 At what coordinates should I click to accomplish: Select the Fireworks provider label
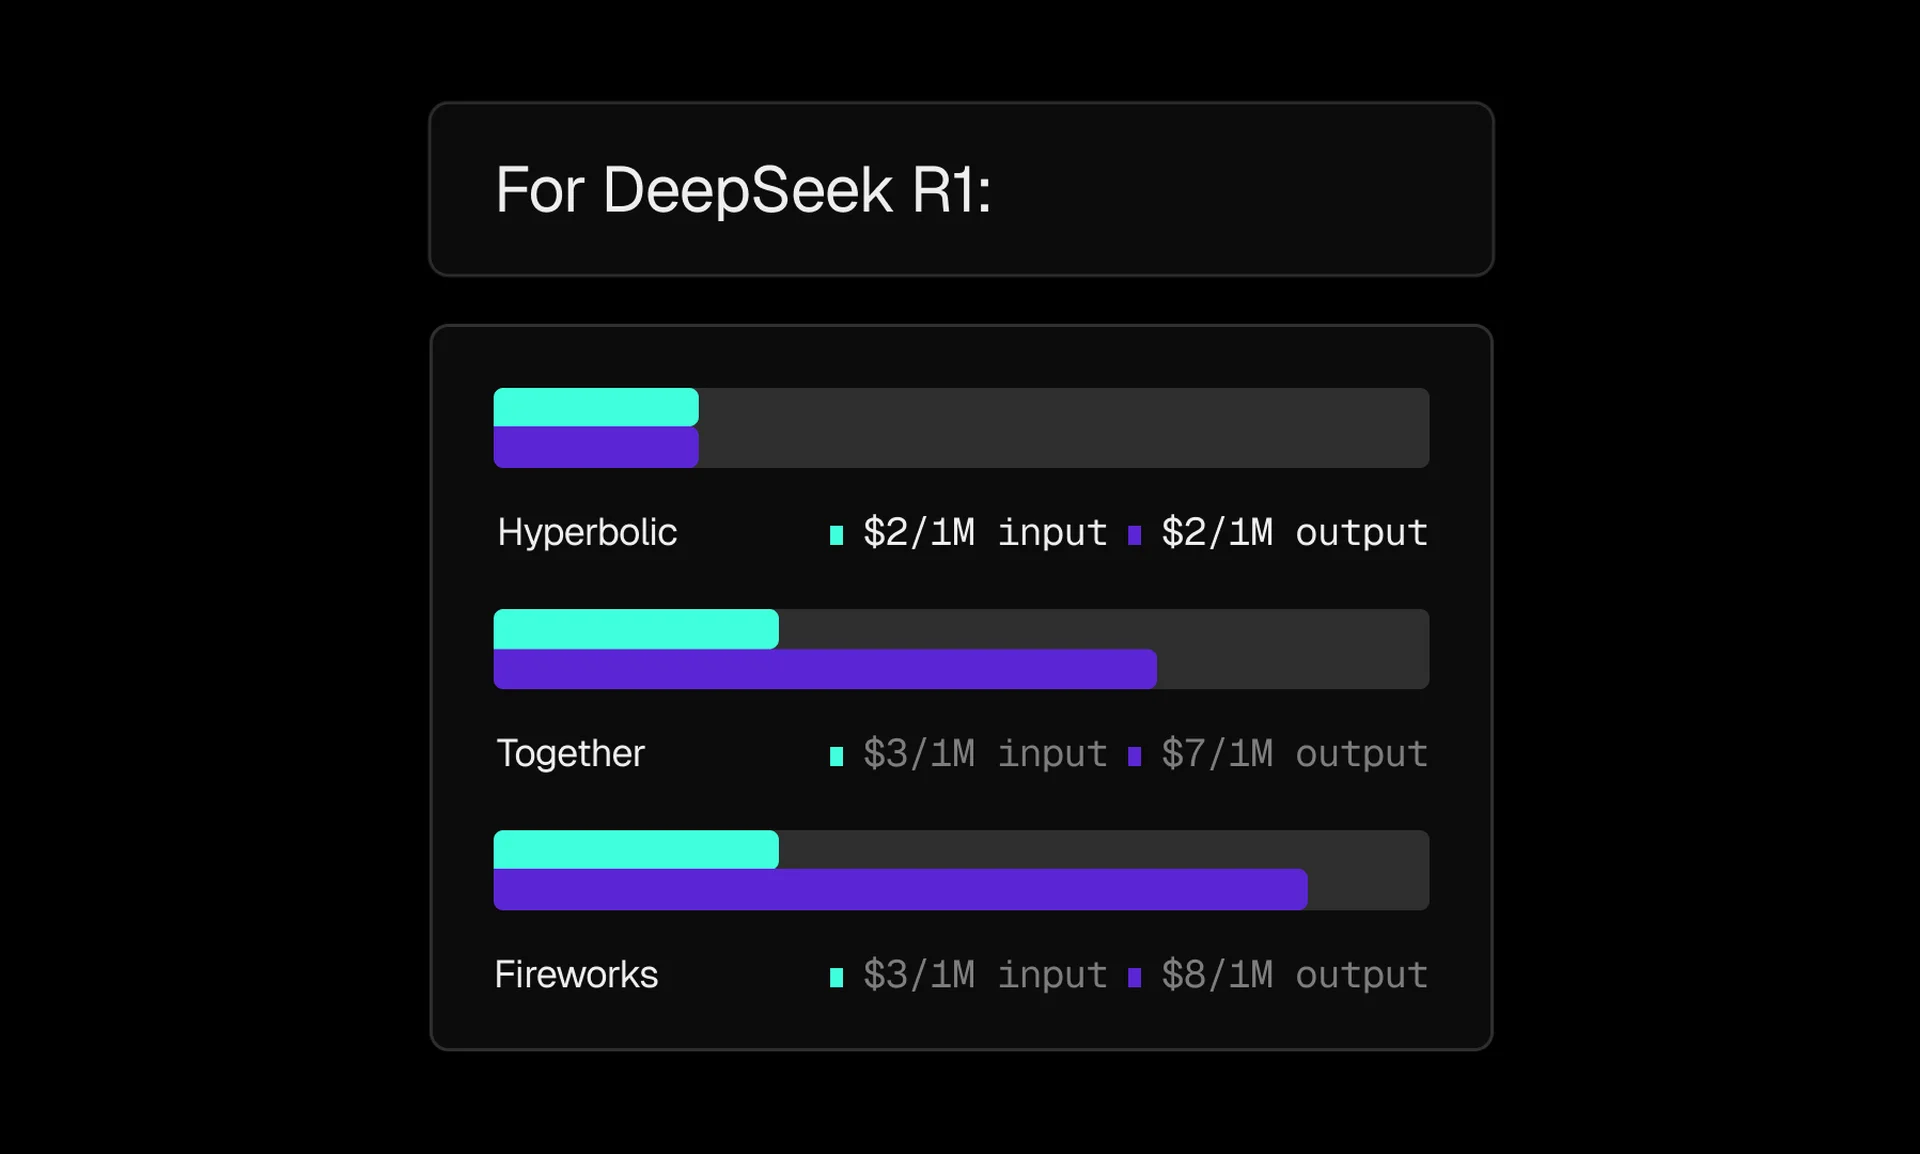[576, 974]
